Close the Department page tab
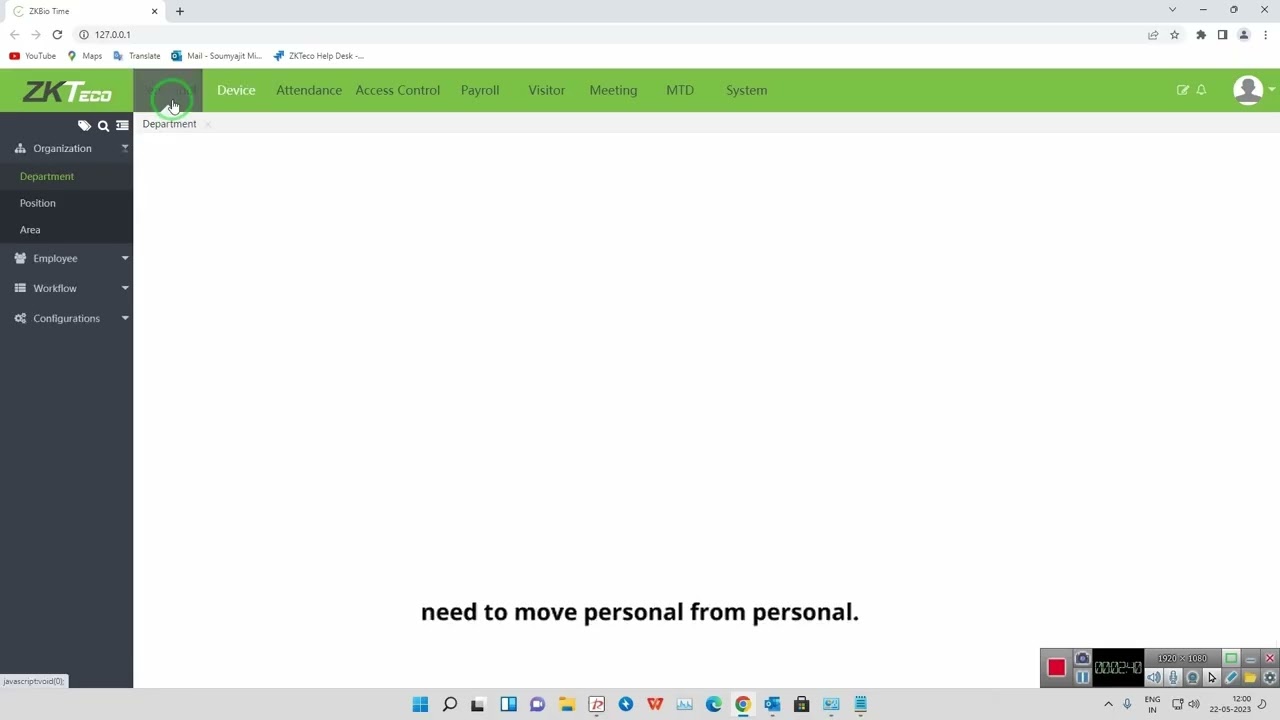Image resolution: width=1280 pixels, height=720 pixels. tap(208, 124)
